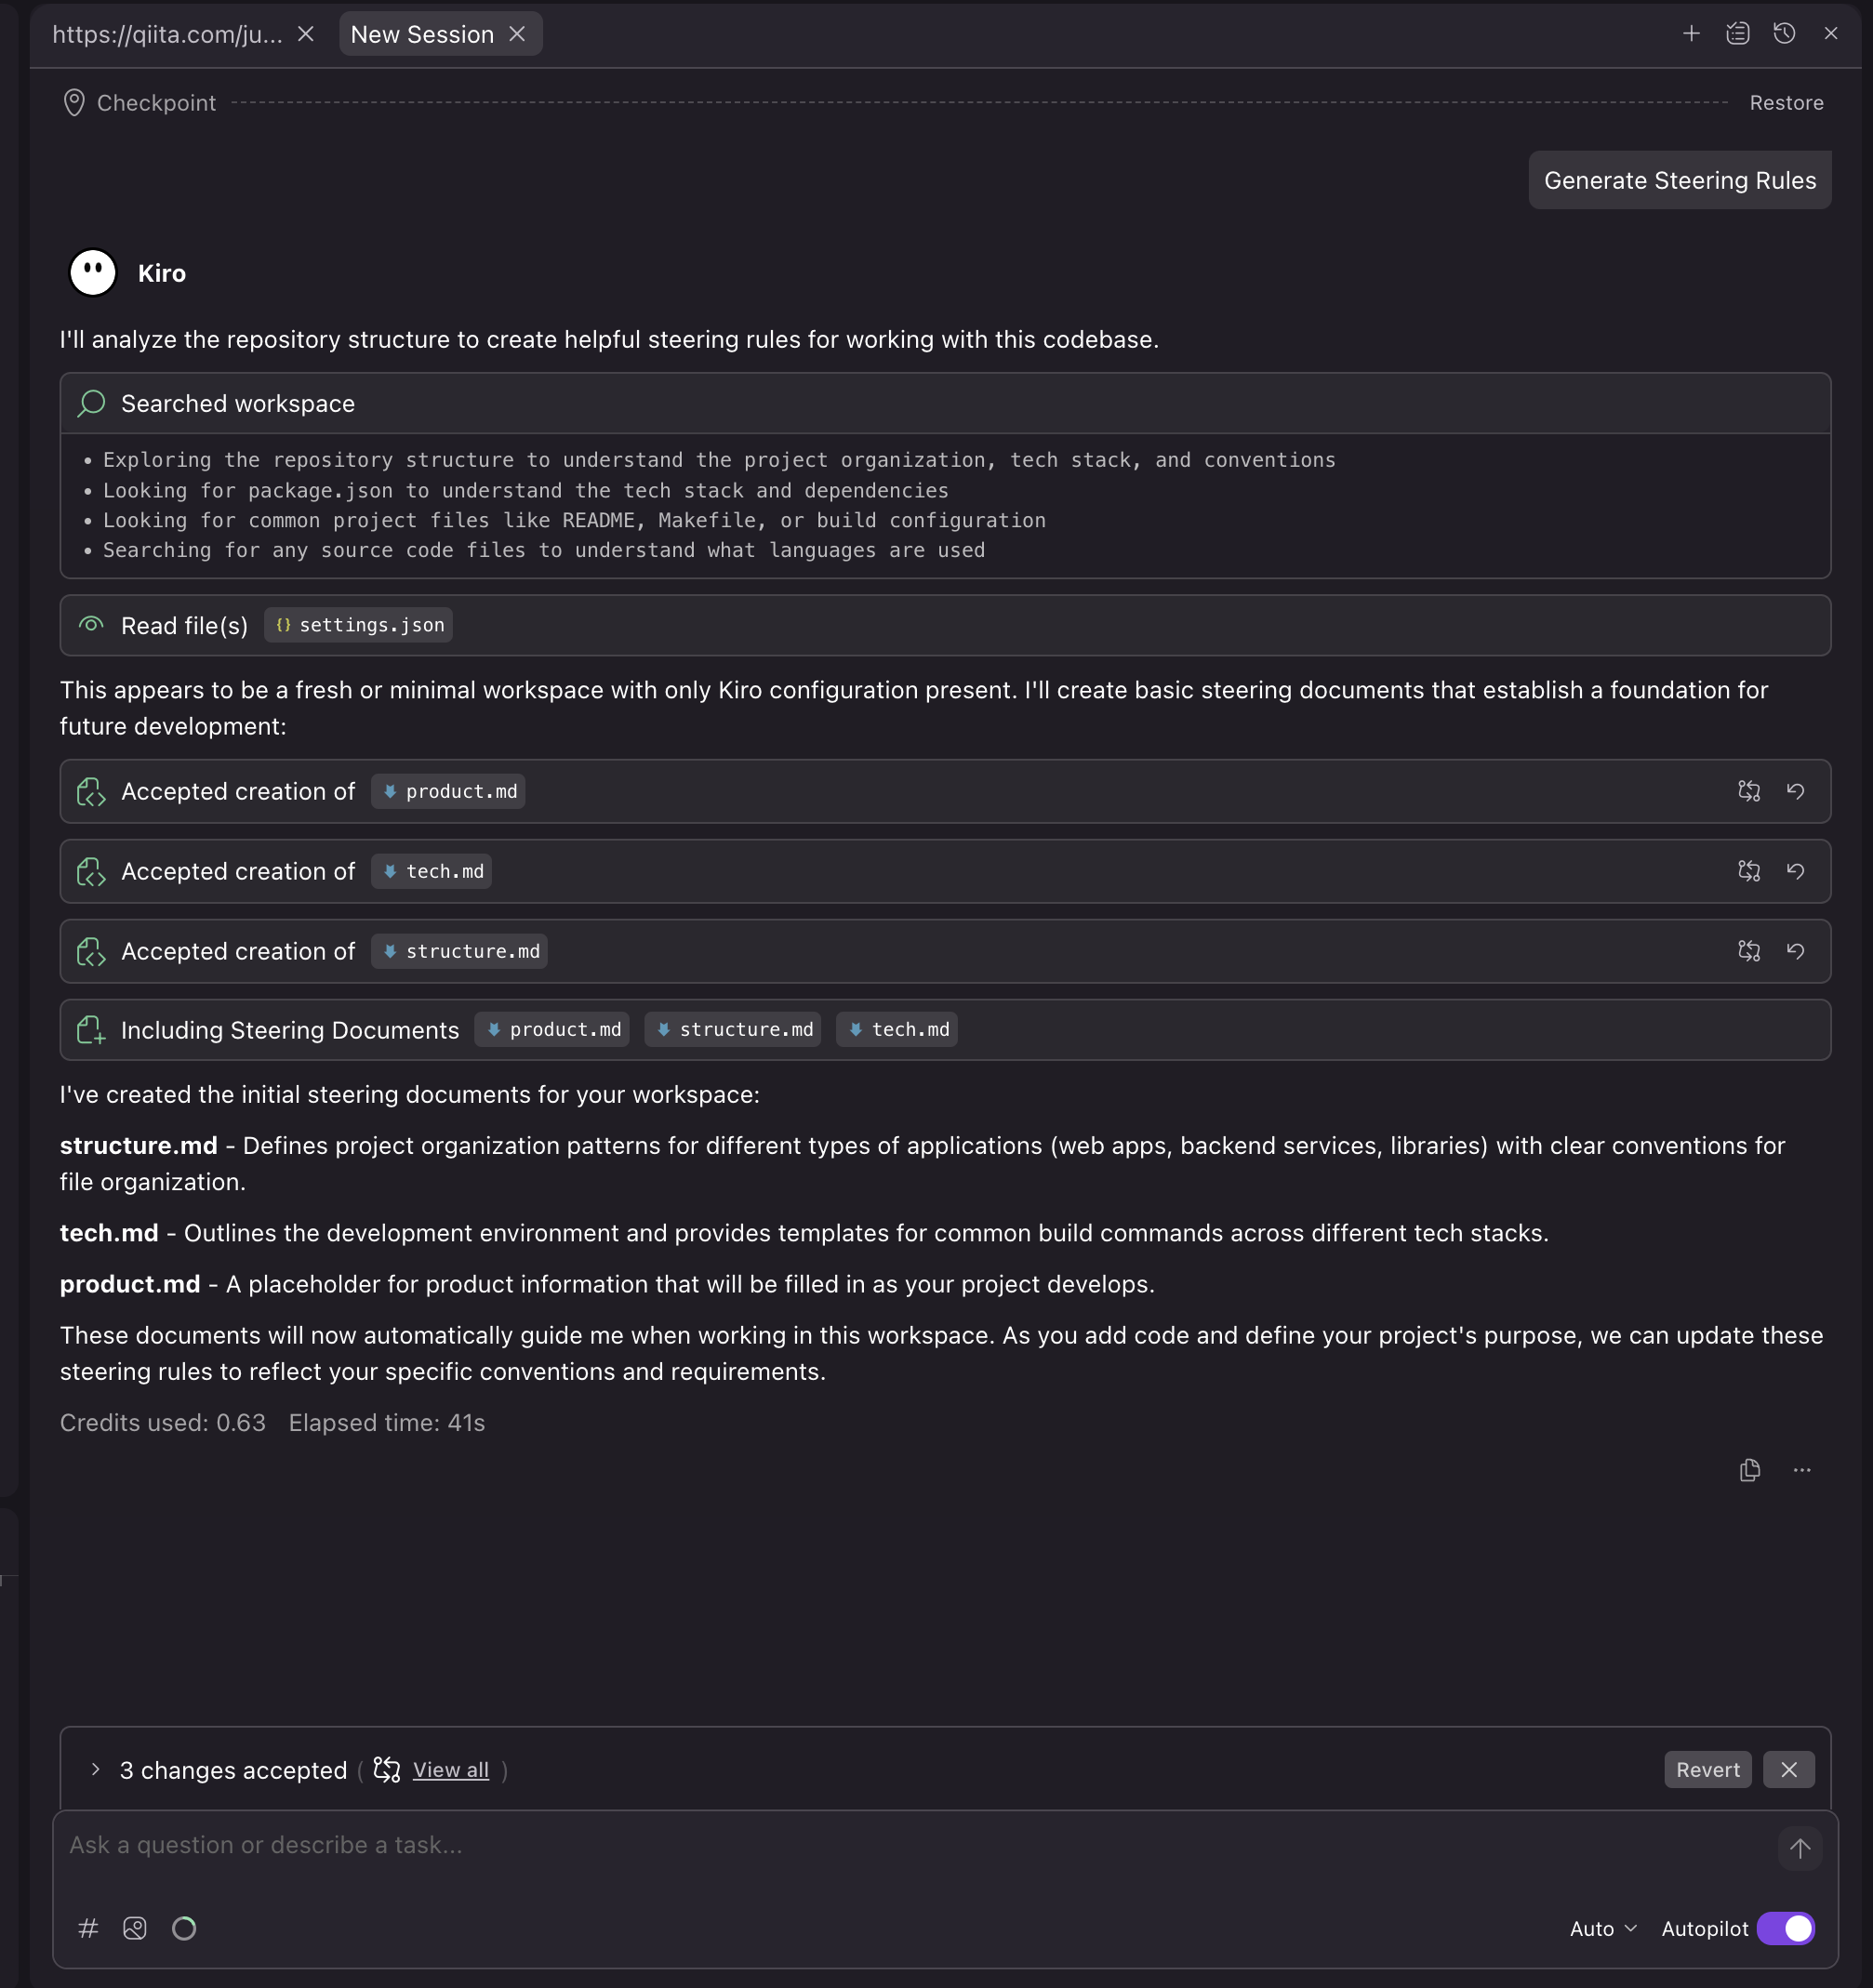Open the View all changes link

[x=450, y=1769]
